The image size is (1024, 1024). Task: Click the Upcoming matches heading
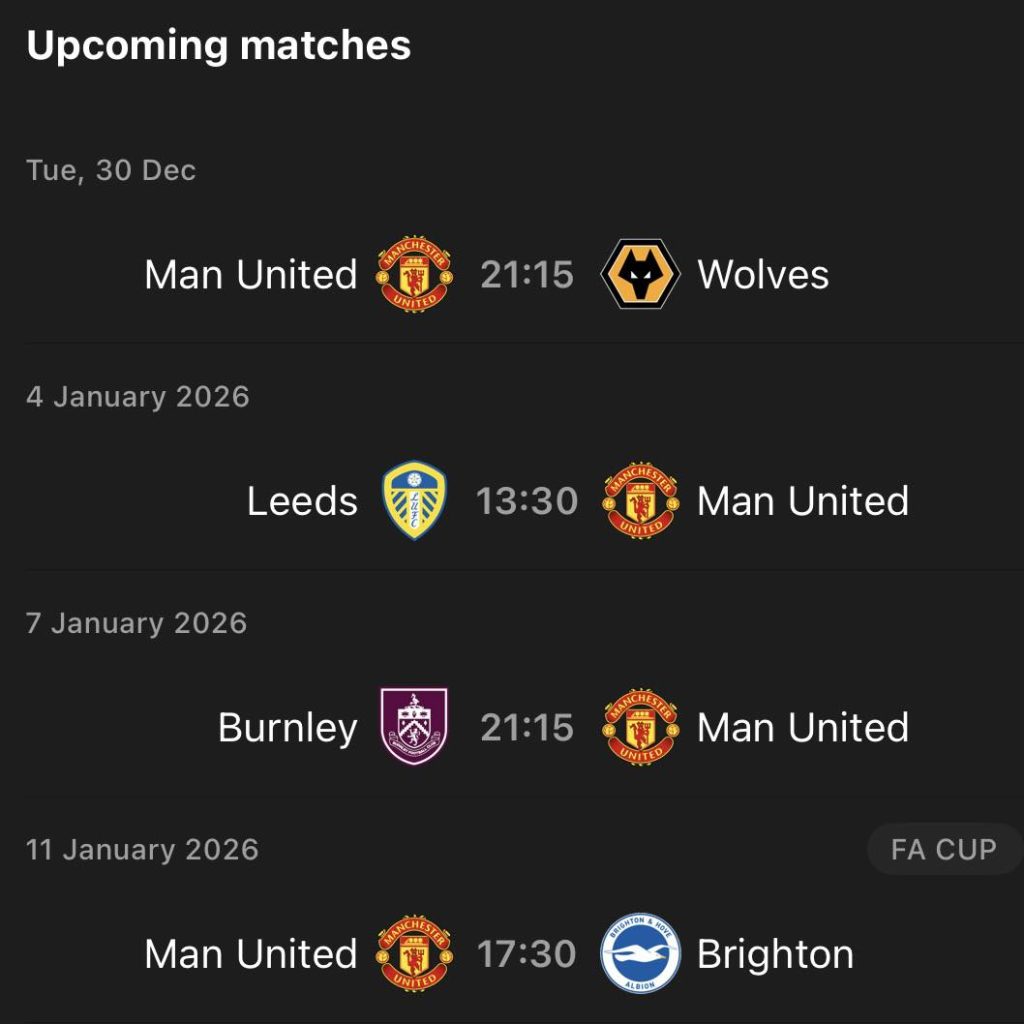tap(218, 46)
